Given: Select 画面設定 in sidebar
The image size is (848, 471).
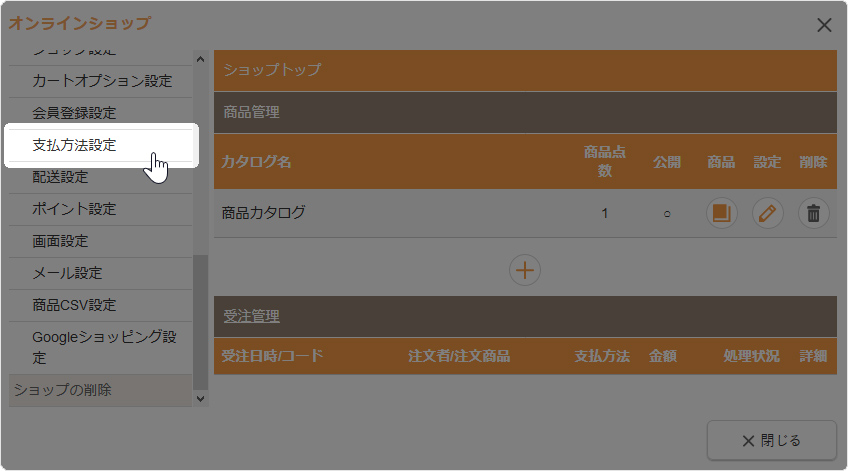Looking at the screenshot, I should (60, 241).
